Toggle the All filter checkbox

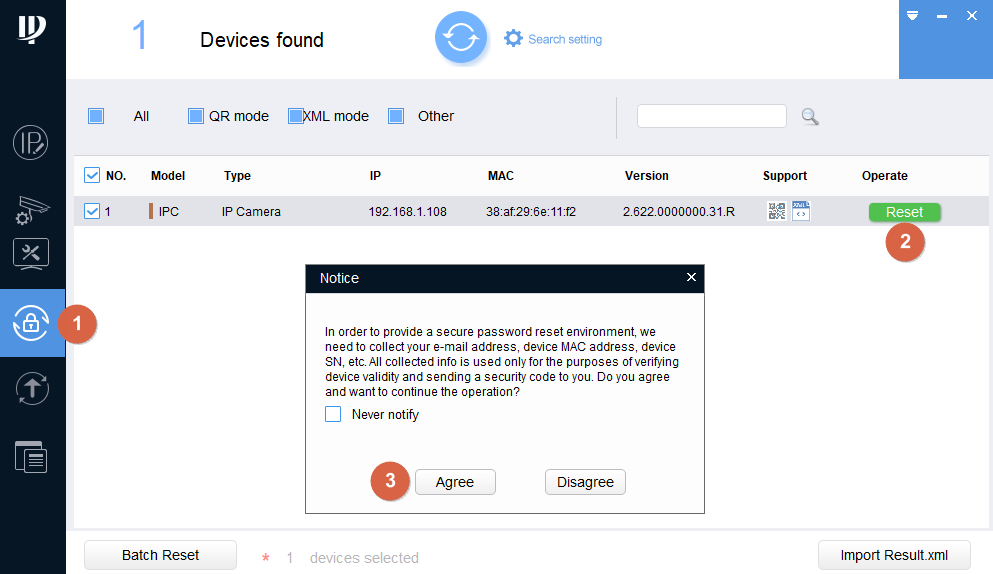(96, 116)
